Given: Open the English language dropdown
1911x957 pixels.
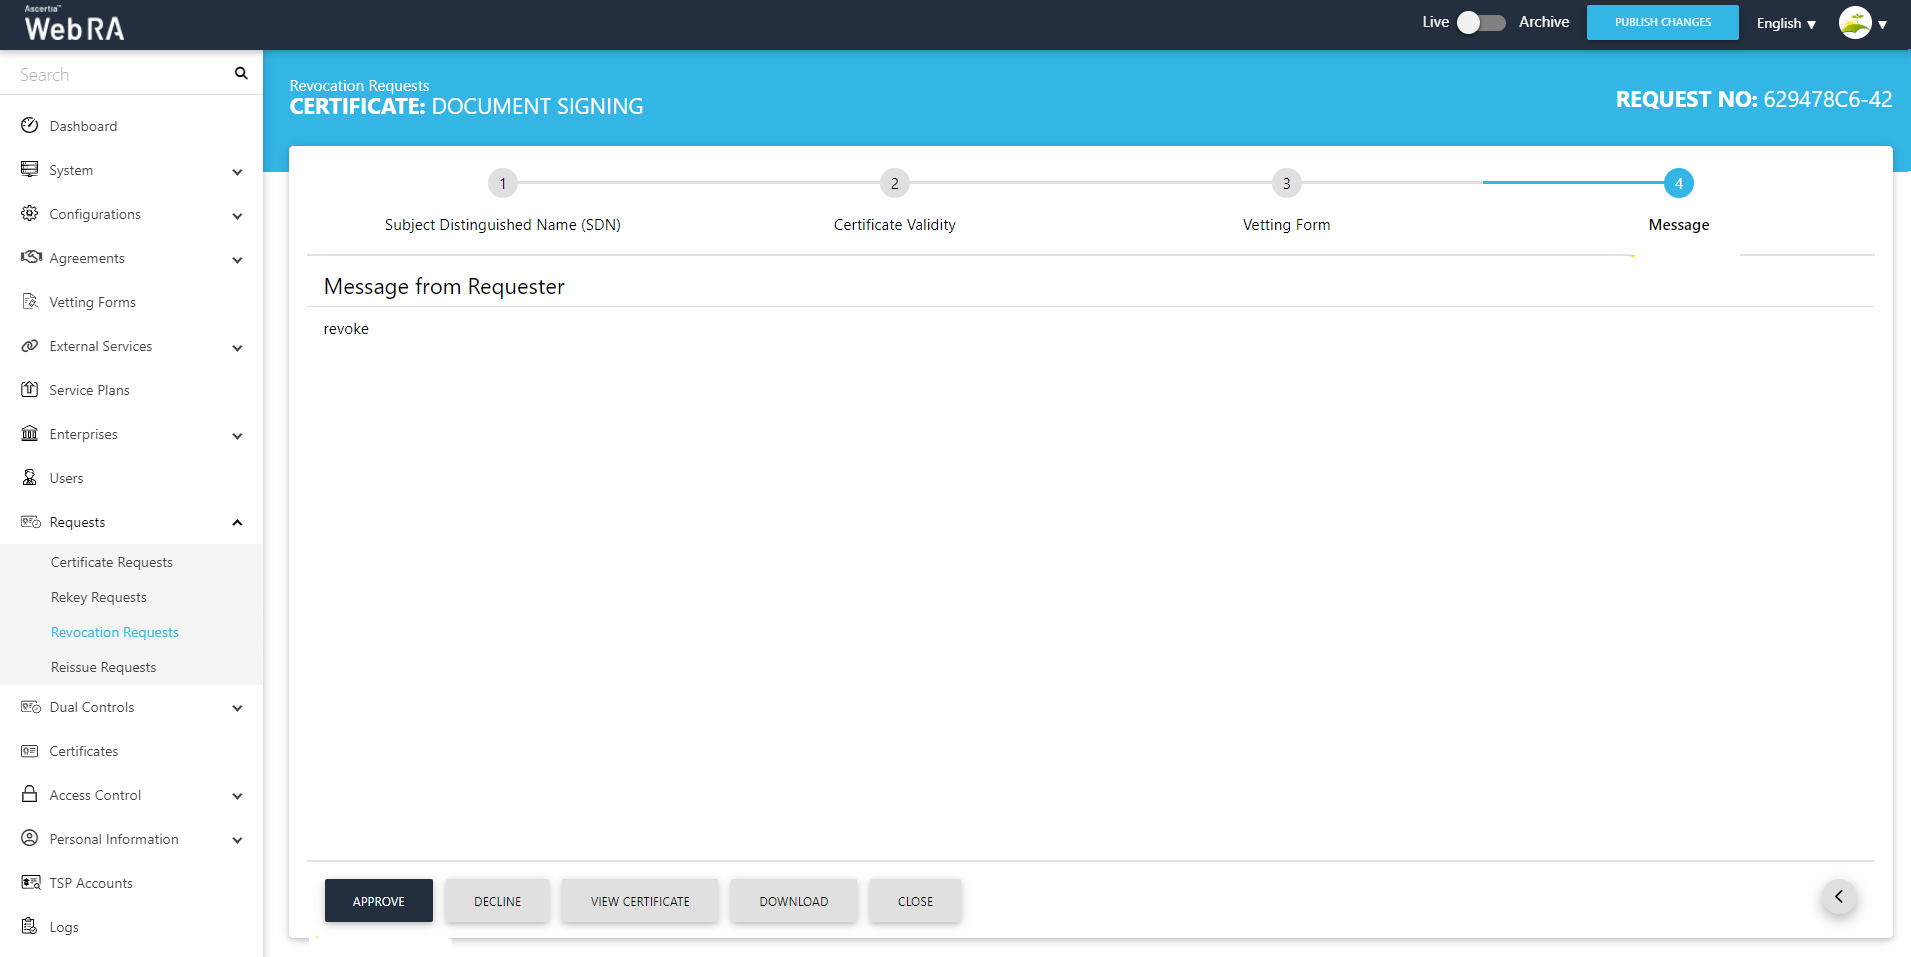Looking at the screenshot, I should click(1785, 23).
